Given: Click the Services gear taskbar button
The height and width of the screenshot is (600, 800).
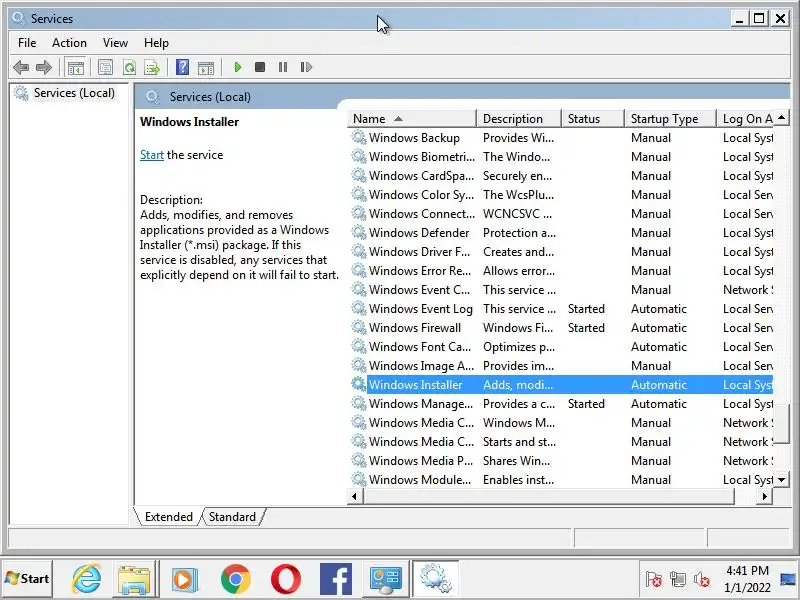Looking at the screenshot, I should (436, 579).
